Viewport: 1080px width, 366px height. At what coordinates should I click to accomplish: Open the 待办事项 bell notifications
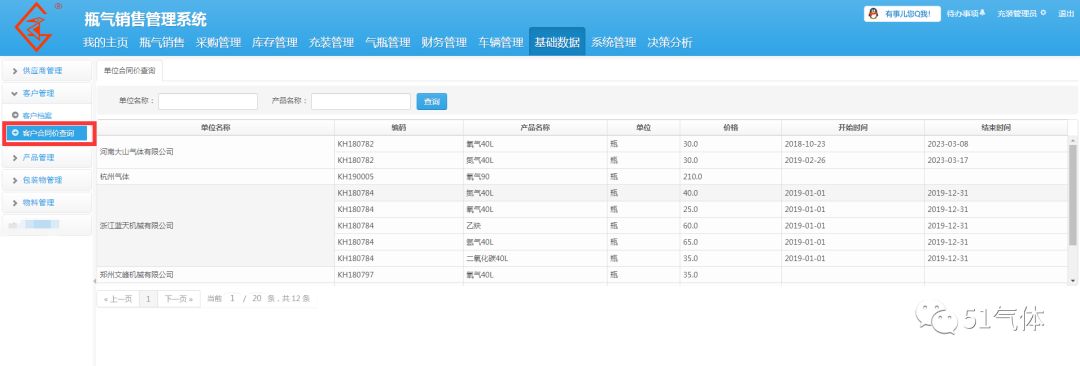(966, 14)
